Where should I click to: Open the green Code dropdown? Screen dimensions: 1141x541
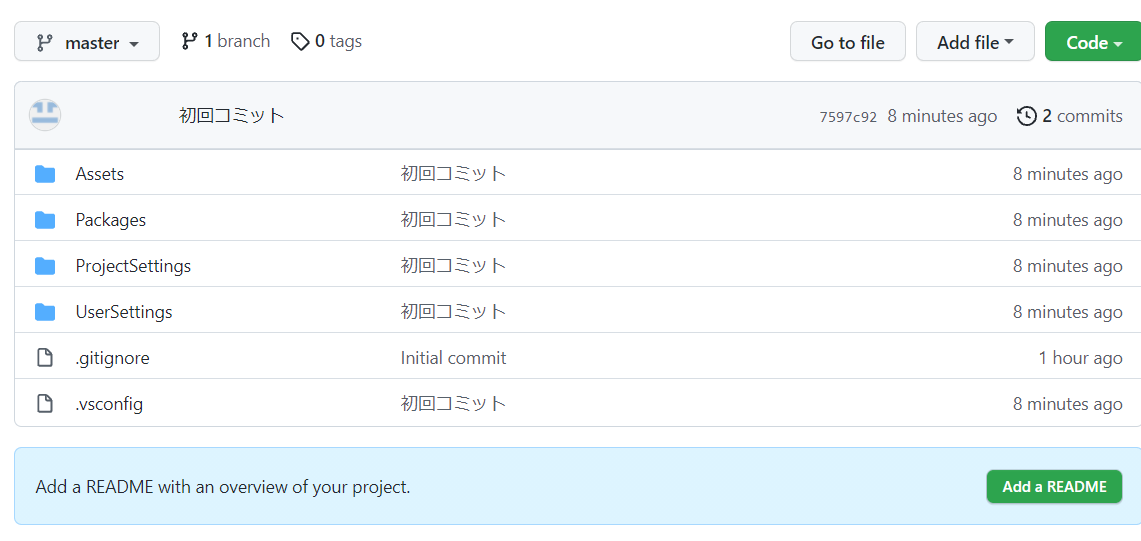[x=1092, y=42]
